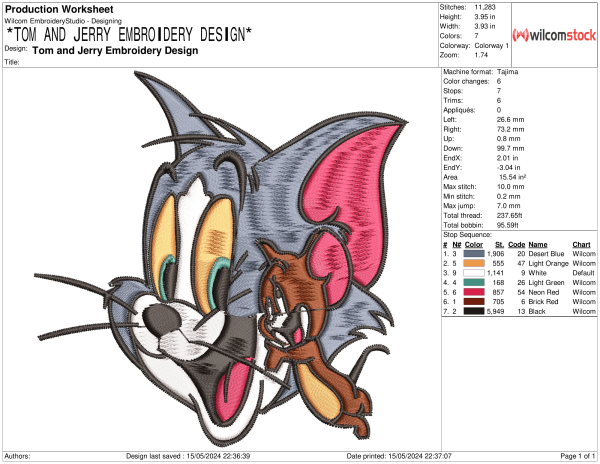The image size is (600, 464).
Task: Click the Down value '99.7 mm'
Action: [510, 148]
